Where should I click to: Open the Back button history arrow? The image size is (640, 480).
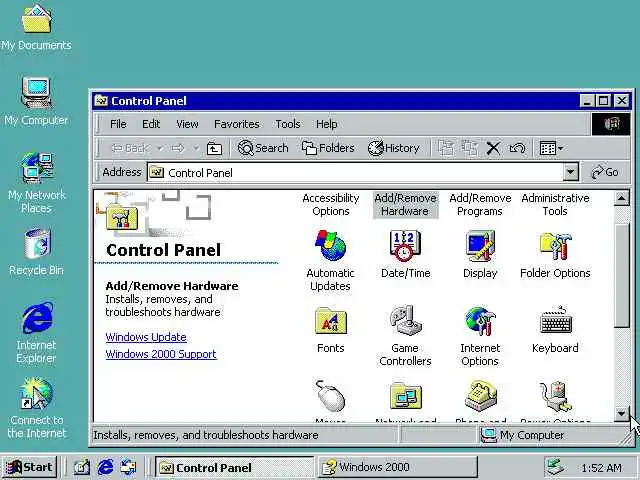(160, 148)
